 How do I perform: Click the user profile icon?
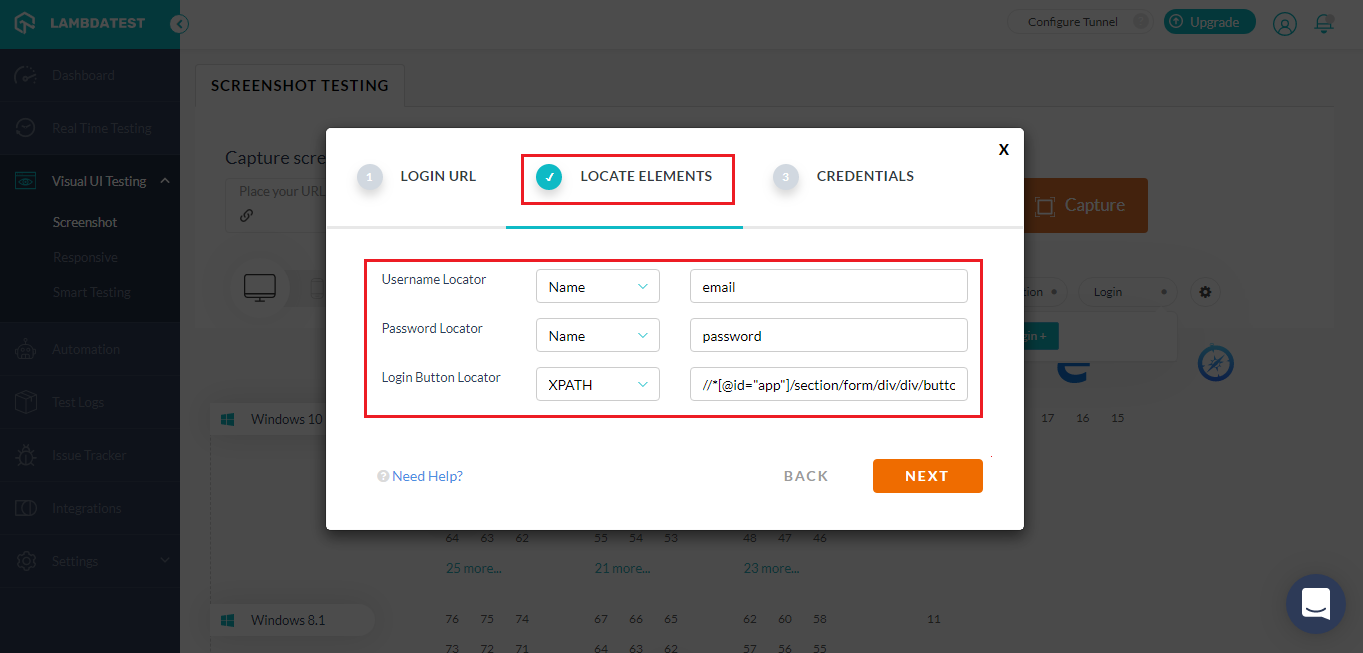click(x=1284, y=23)
